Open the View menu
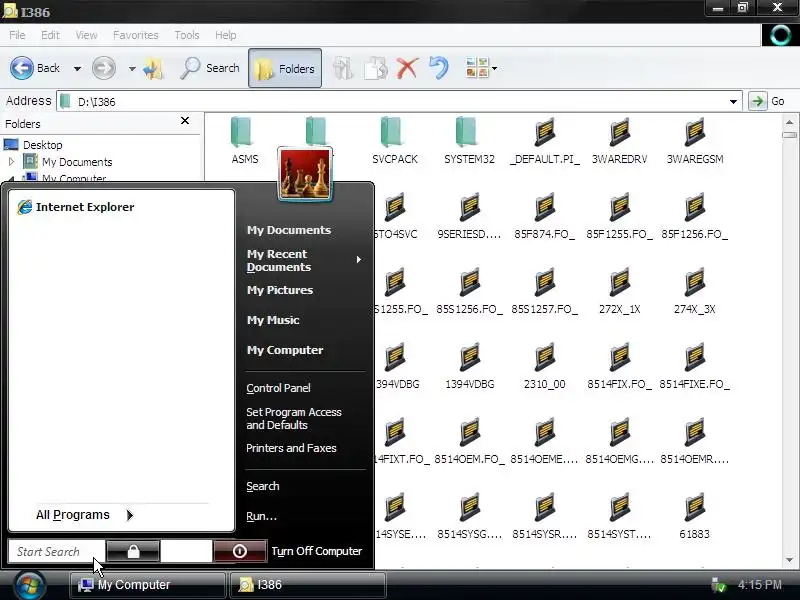 coord(86,35)
